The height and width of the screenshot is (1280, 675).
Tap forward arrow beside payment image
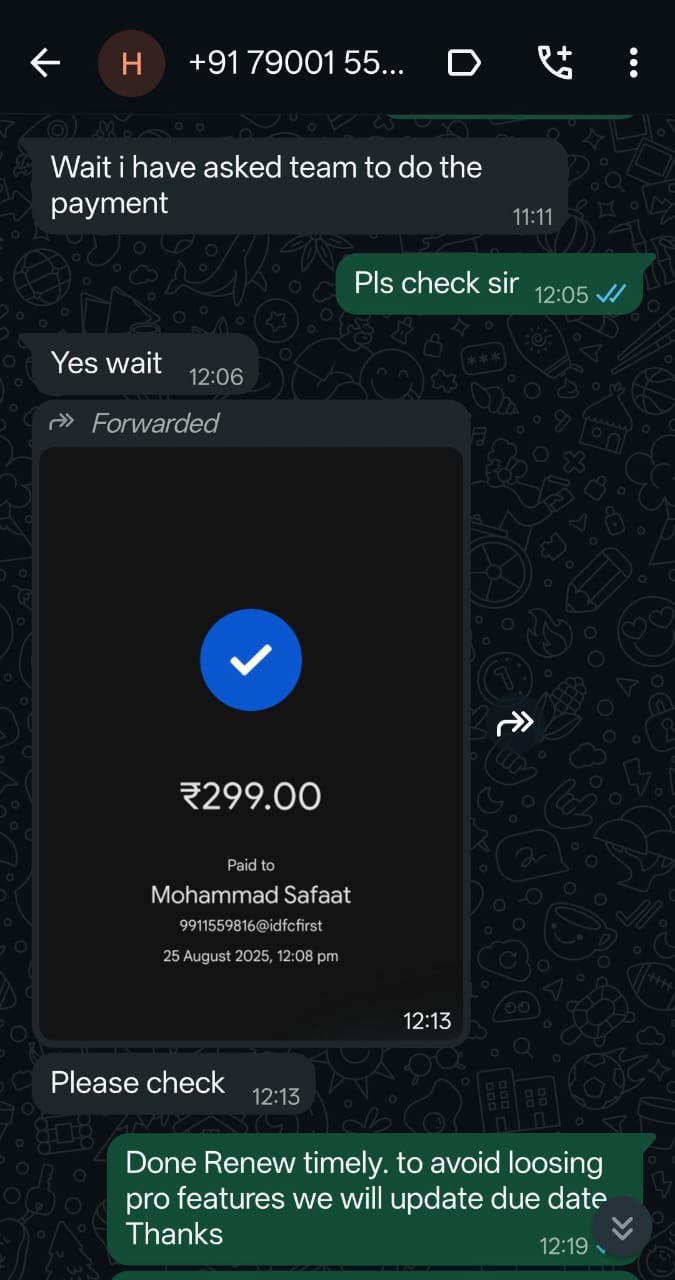pos(515,723)
